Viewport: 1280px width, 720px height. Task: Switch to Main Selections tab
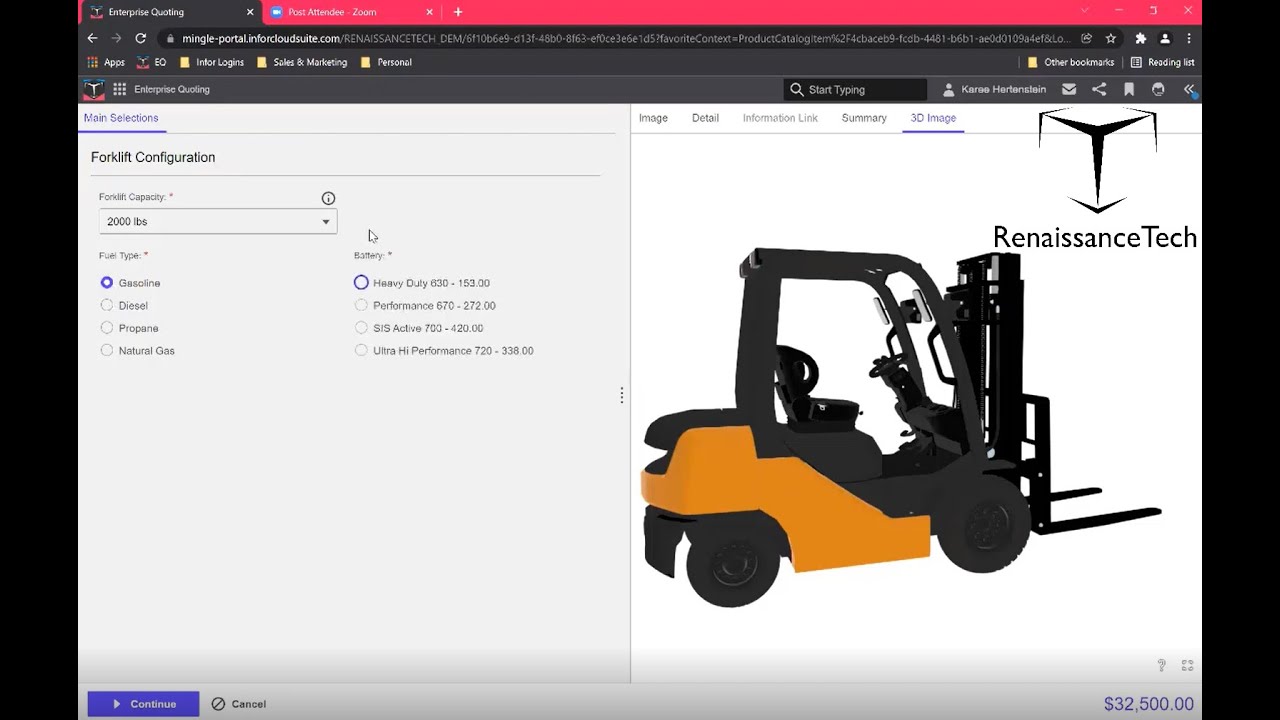[121, 118]
